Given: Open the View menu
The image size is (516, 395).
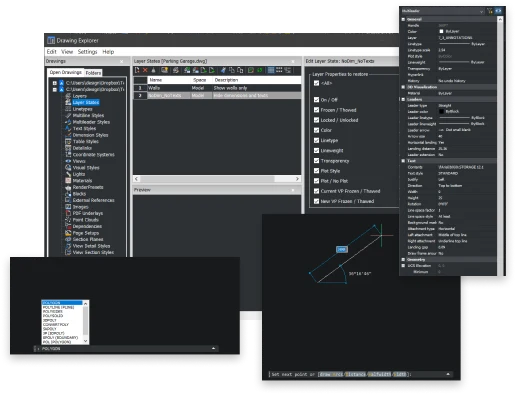Looking at the screenshot, I should click(x=67, y=52).
